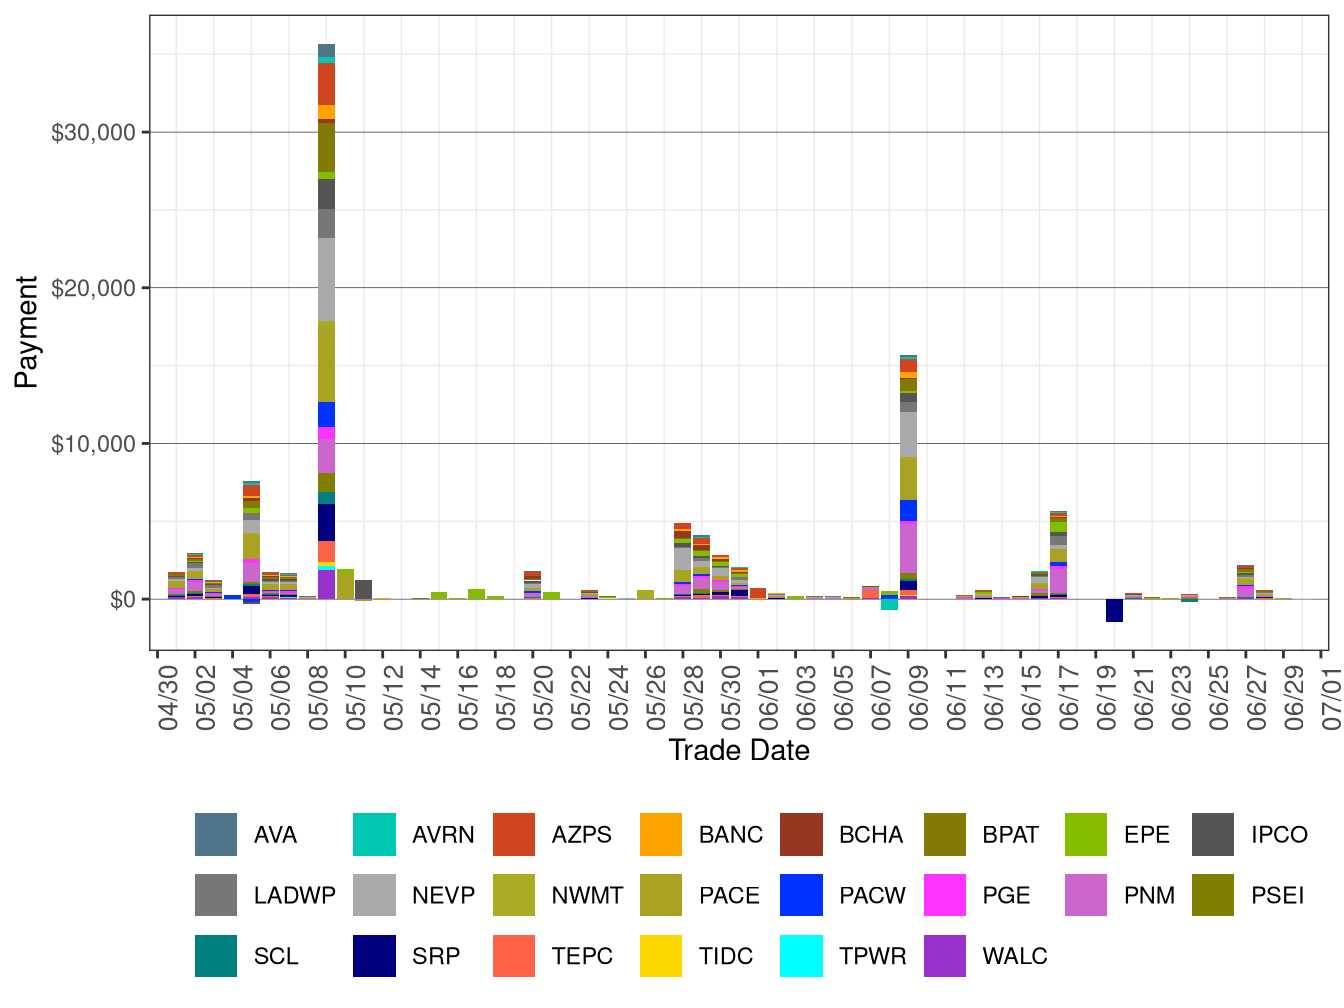Pick the PACW blue legend swatch
The width and height of the screenshot is (1344, 1008).
(x=801, y=895)
